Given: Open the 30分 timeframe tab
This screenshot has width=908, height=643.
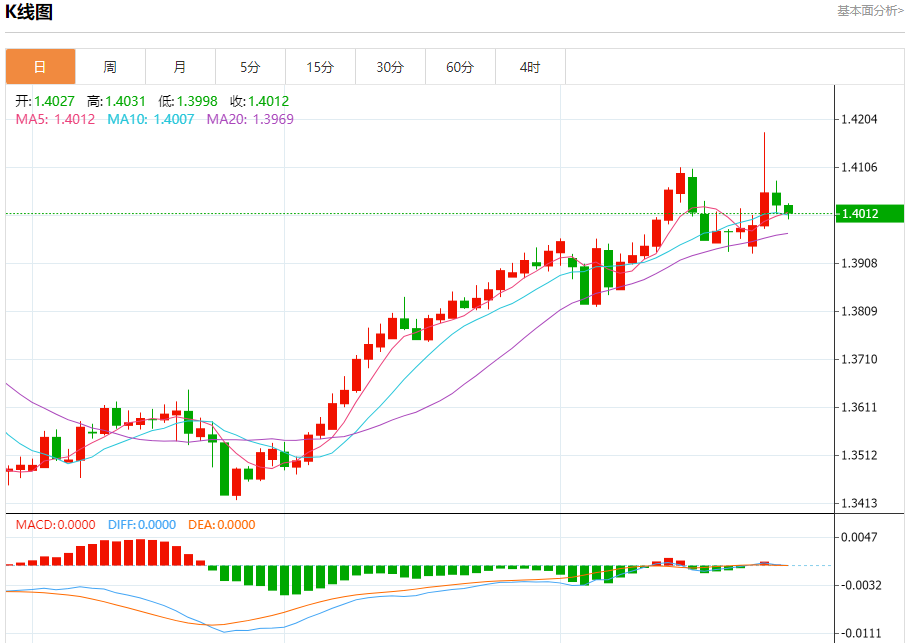Looking at the screenshot, I should pos(390,67).
